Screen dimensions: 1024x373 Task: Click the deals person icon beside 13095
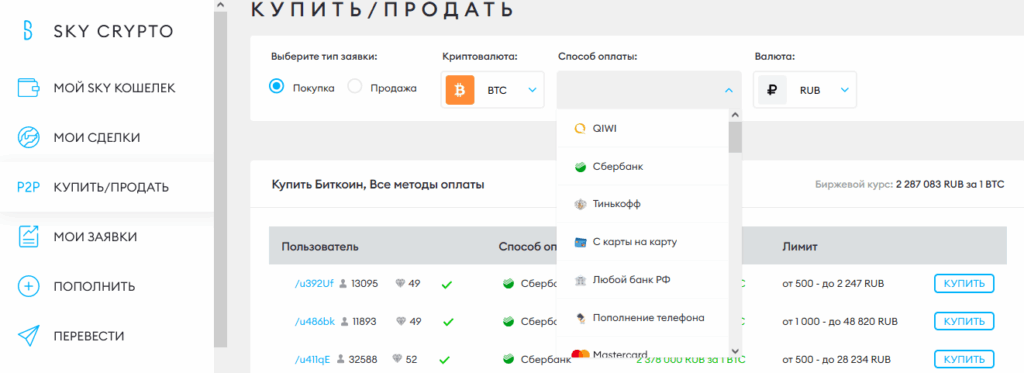click(344, 284)
